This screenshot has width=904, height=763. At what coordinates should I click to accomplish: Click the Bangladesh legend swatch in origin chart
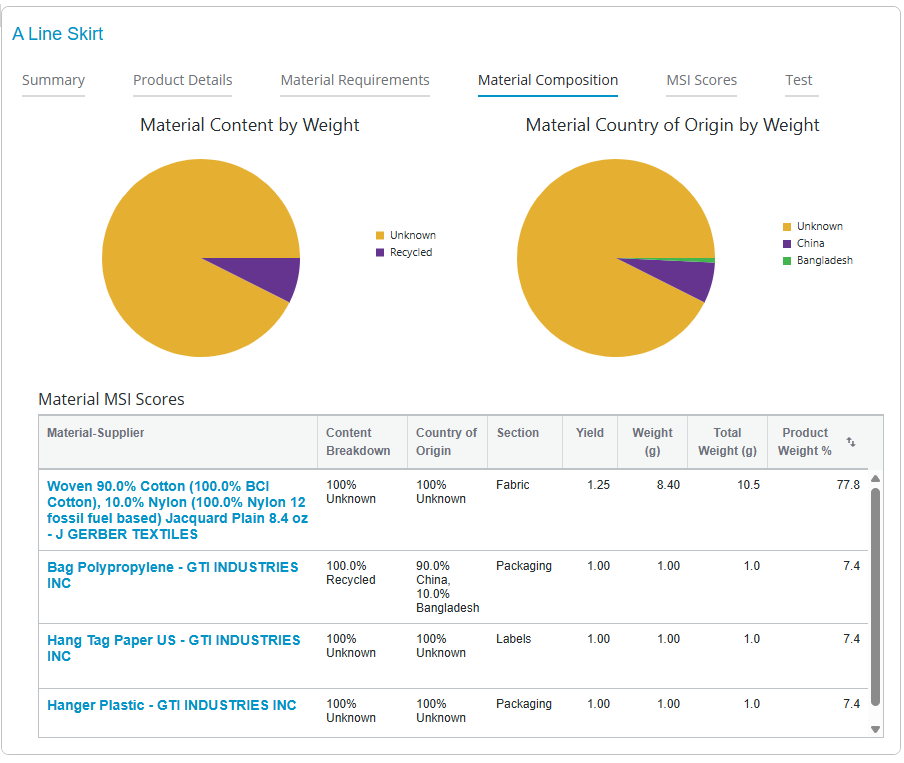pyautogui.click(x=787, y=261)
